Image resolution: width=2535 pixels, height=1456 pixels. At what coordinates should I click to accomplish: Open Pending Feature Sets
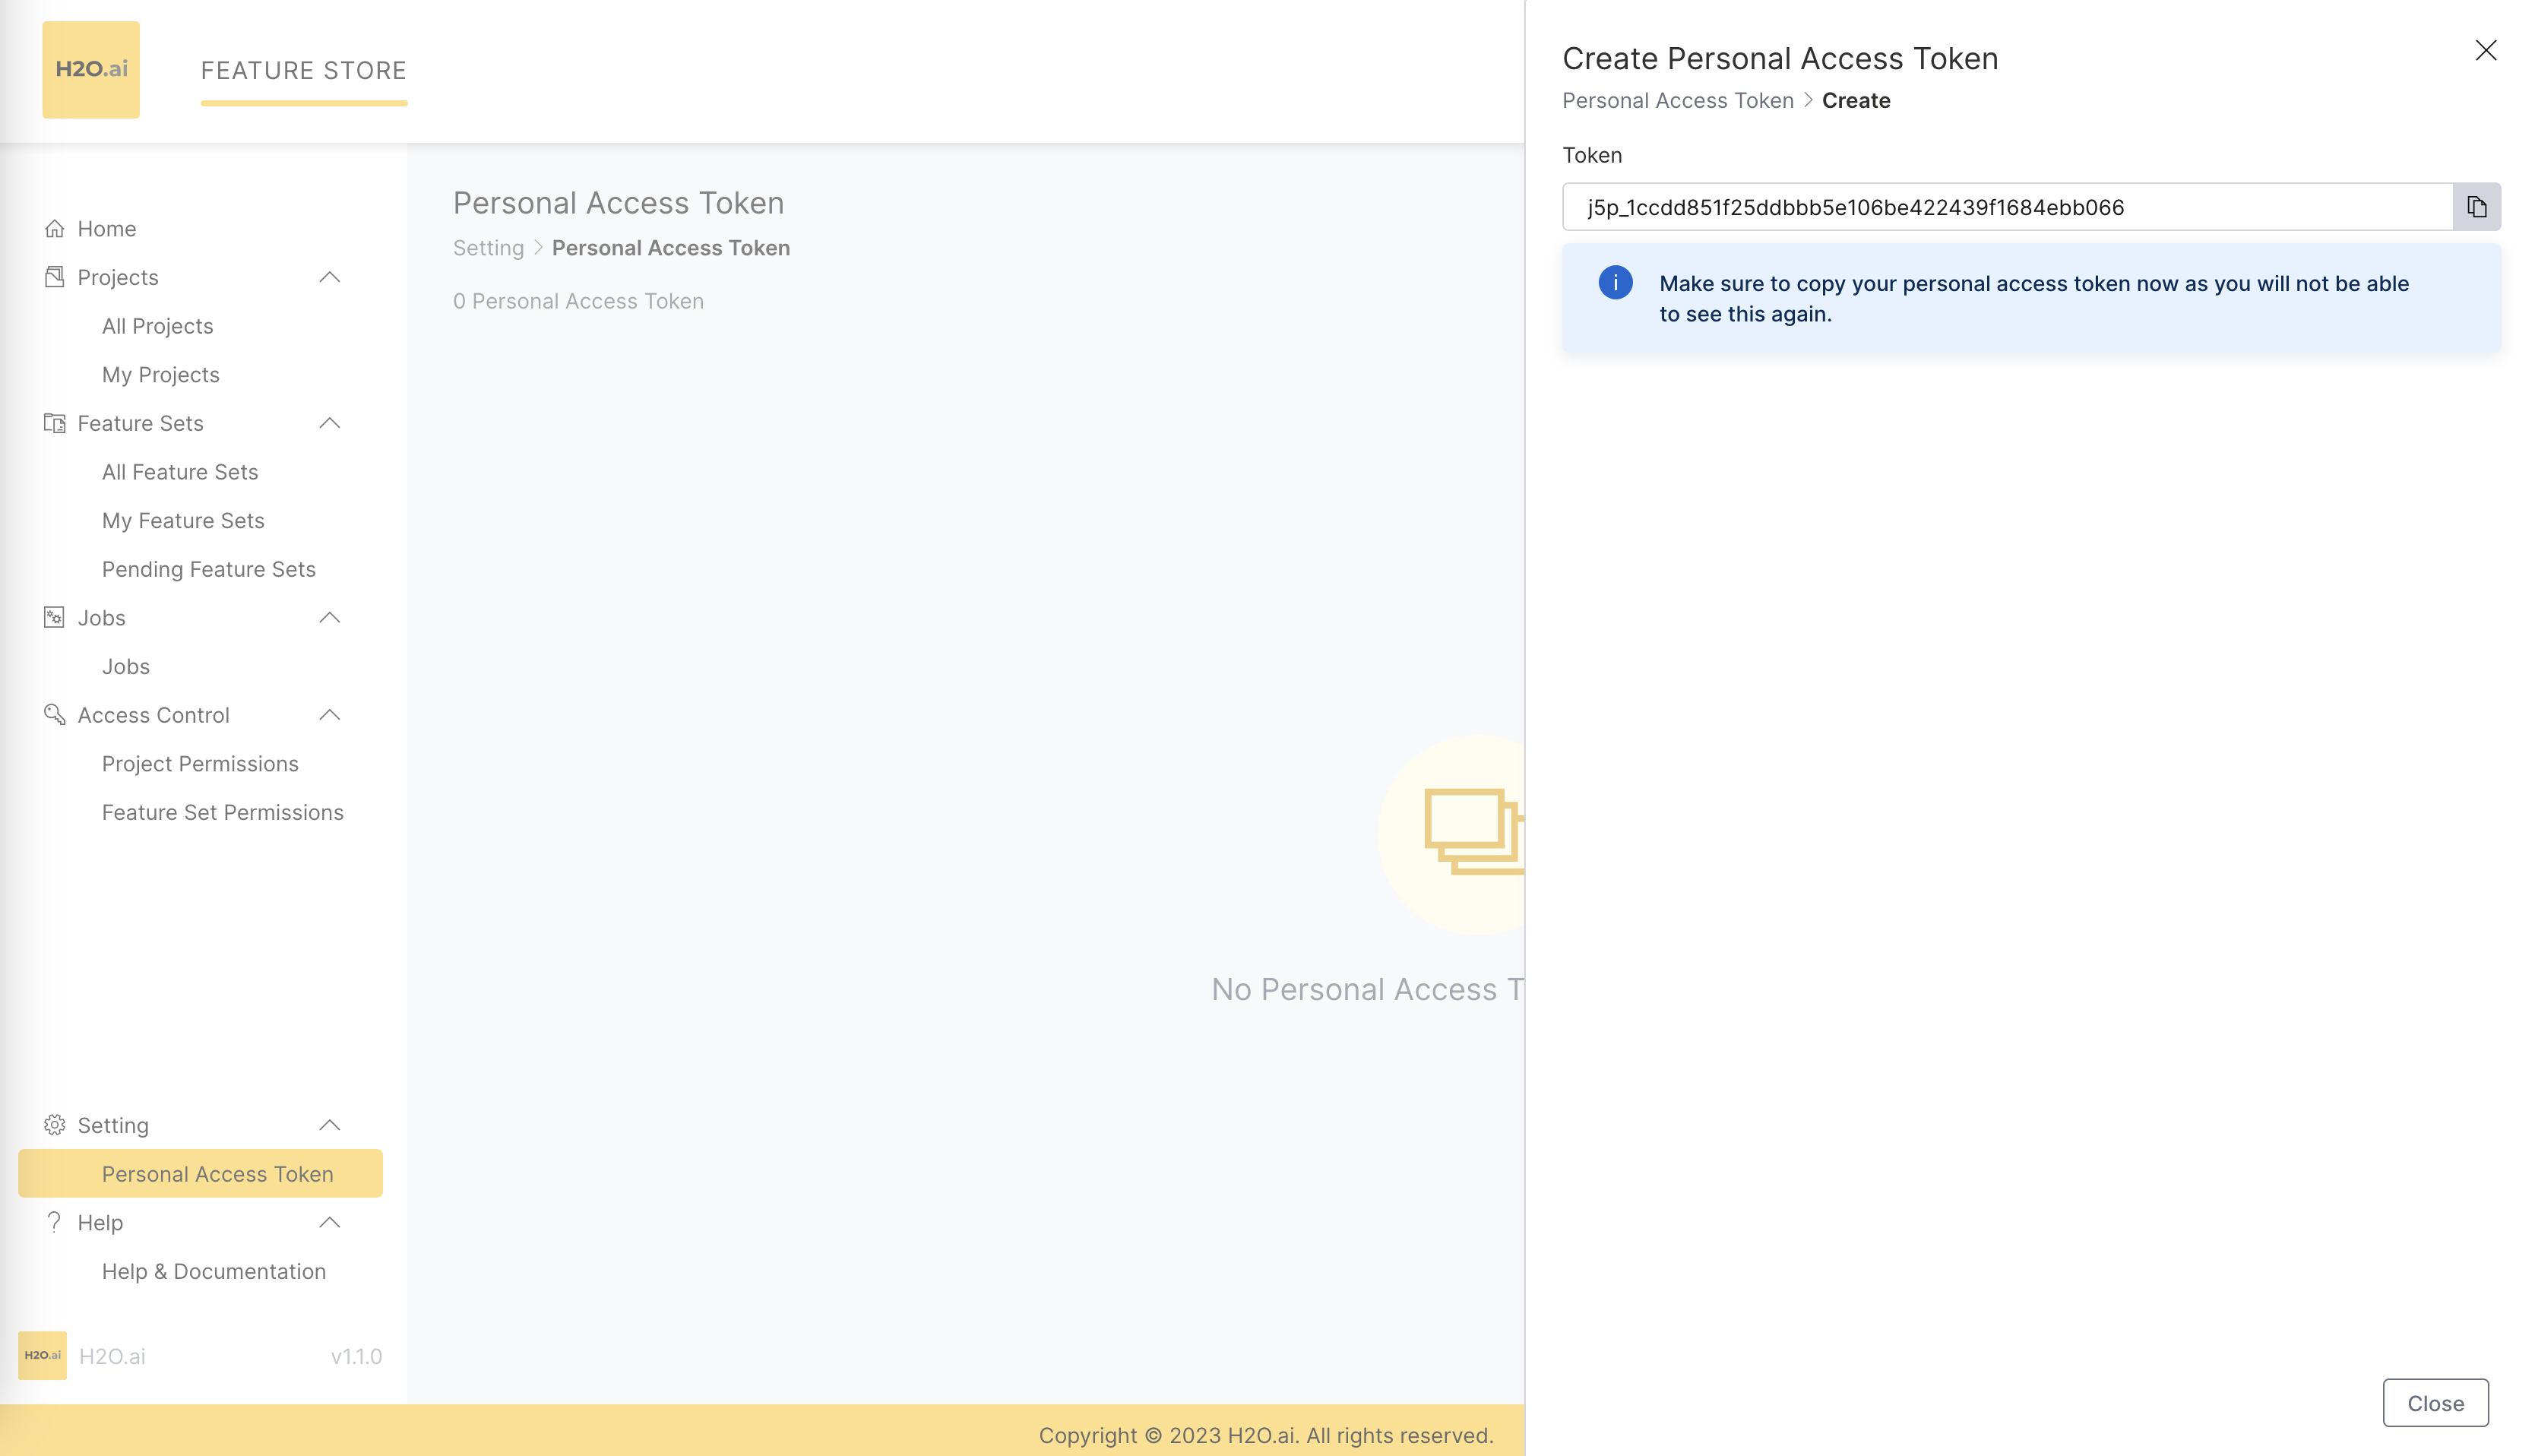pyautogui.click(x=209, y=568)
